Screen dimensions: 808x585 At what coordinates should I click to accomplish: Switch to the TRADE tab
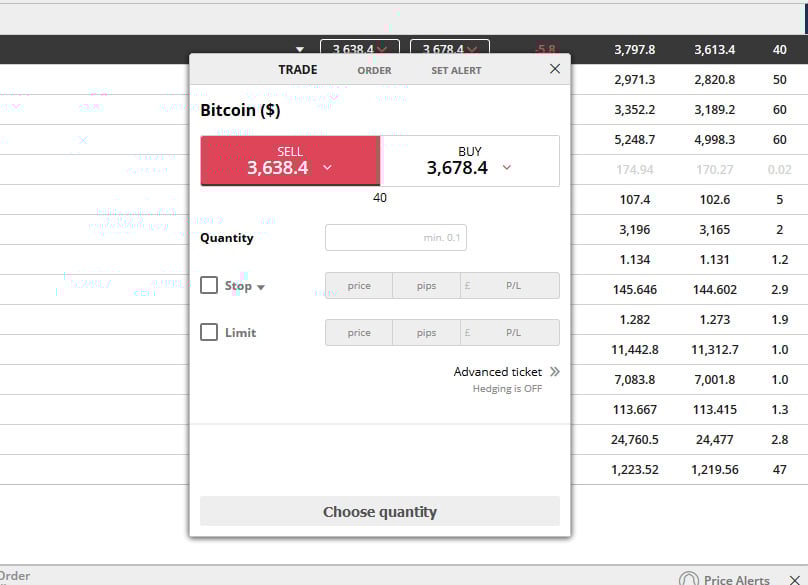(298, 70)
